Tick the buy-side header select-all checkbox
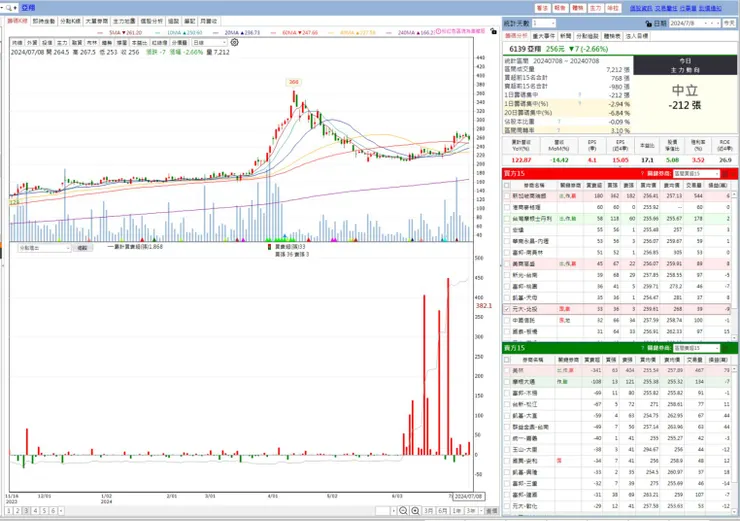The height and width of the screenshot is (521, 740). coord(507,185)
